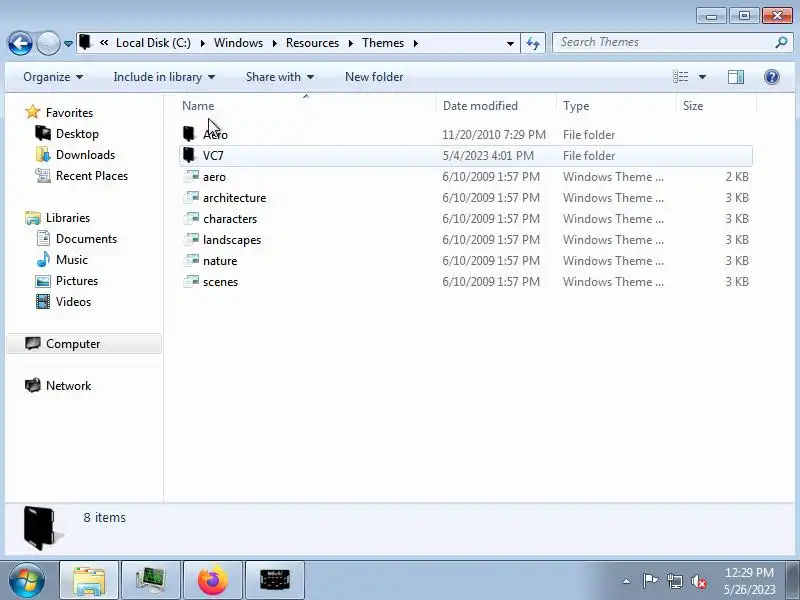Expand the arrow after Themes breadcrumb
This screenshot has height=600, width=800.
[416, 43]
